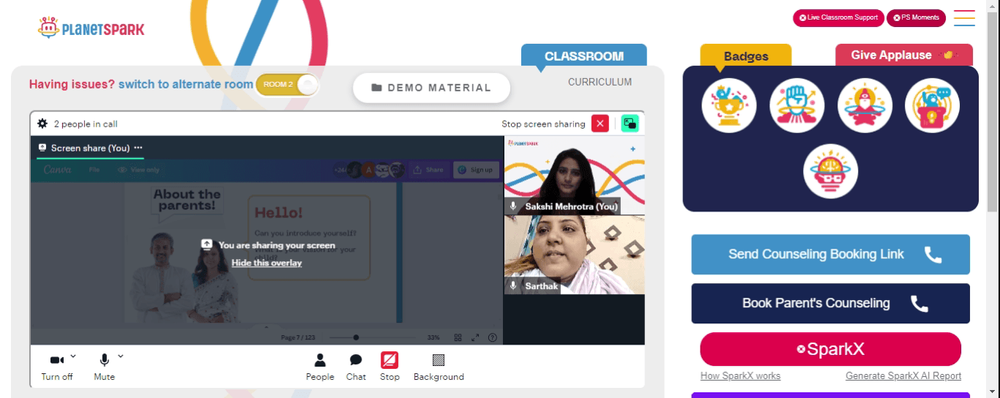Mute the microphone
Viewport: 1000px width, 398px height.
[x=104, y=367]
